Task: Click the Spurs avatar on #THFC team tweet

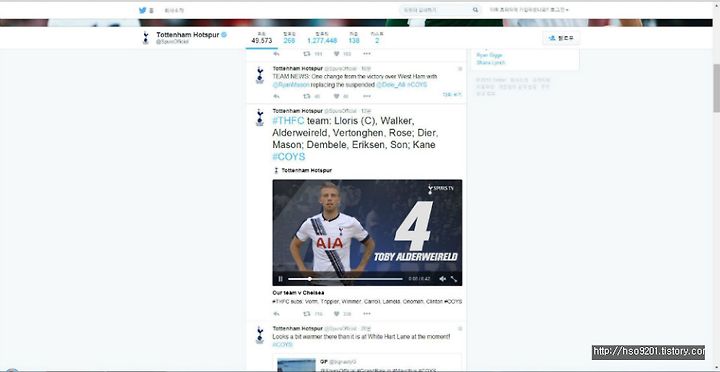Action: pyautogui.click(x=260, y=118)
